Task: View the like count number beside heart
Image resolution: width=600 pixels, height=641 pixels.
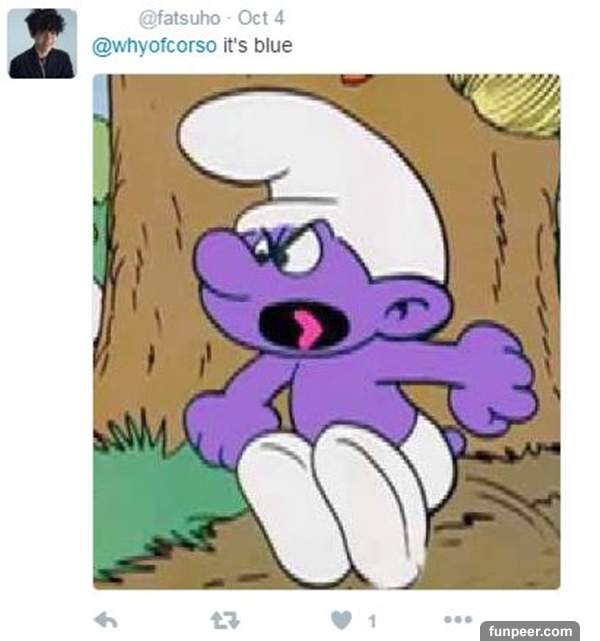Action: pyautogui.click(x=372, y=621)
